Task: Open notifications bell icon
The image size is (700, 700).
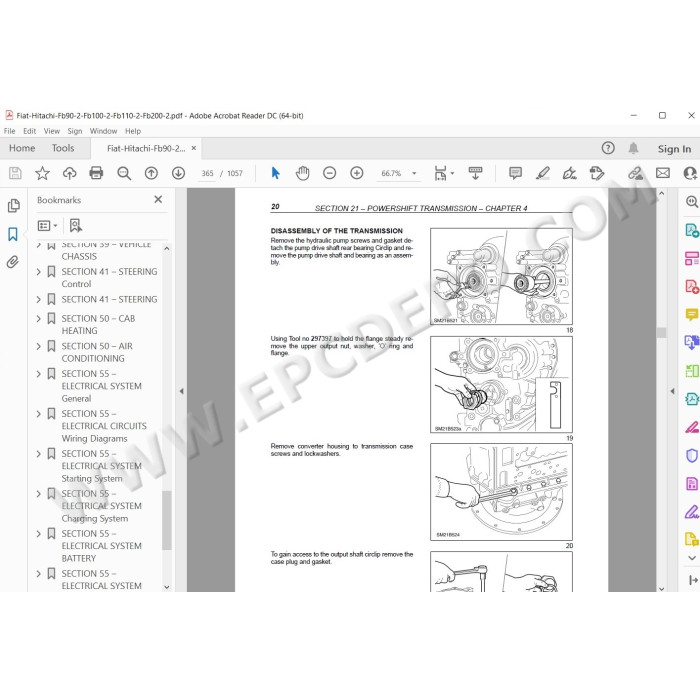Action: pos(633,148)
